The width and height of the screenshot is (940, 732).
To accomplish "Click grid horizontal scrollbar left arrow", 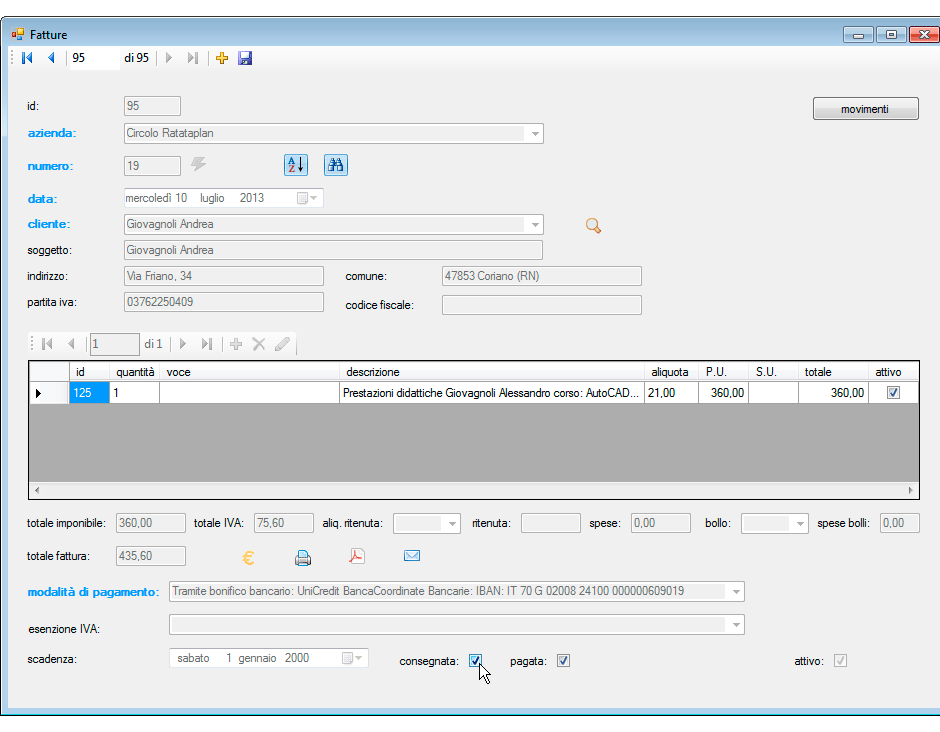I will pos(37,490).
